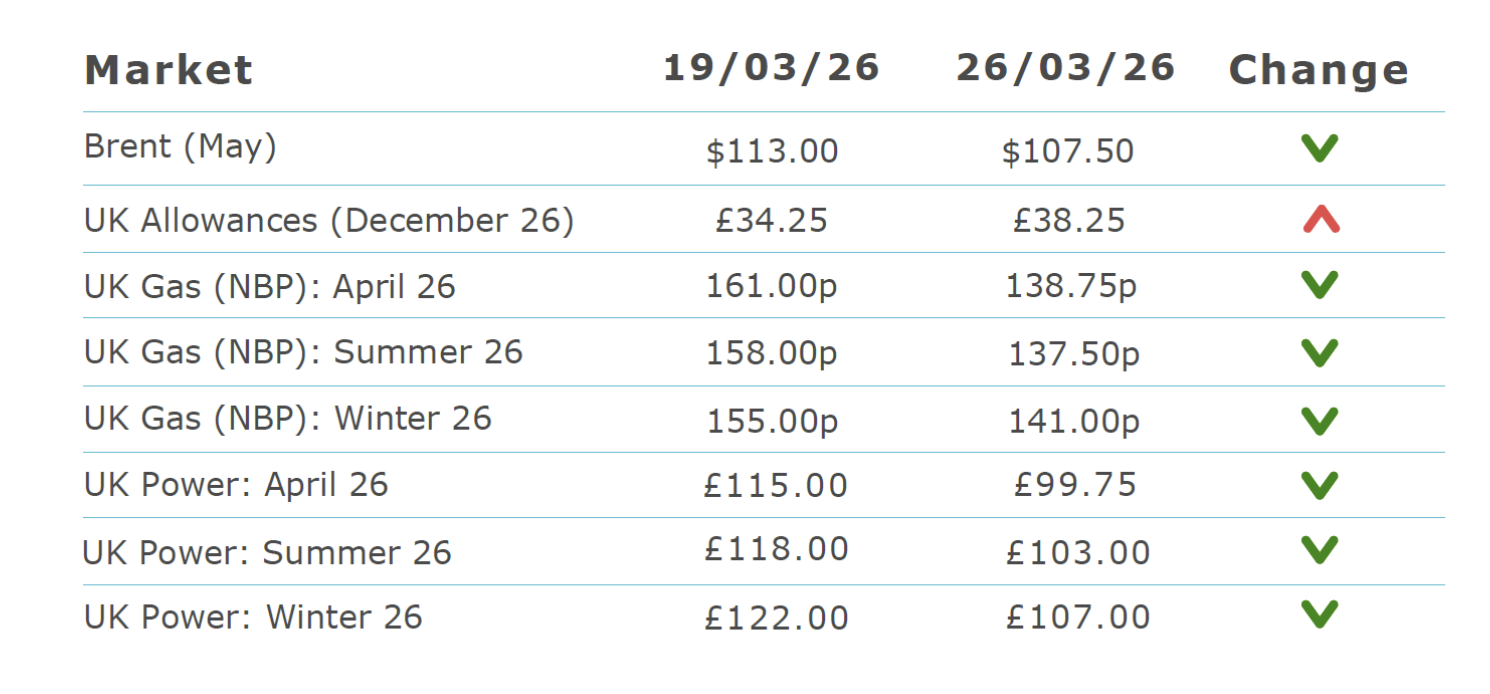
Task: Click the down arrow for UK Gas Winter 26
Action: (x=1319, y=420)
